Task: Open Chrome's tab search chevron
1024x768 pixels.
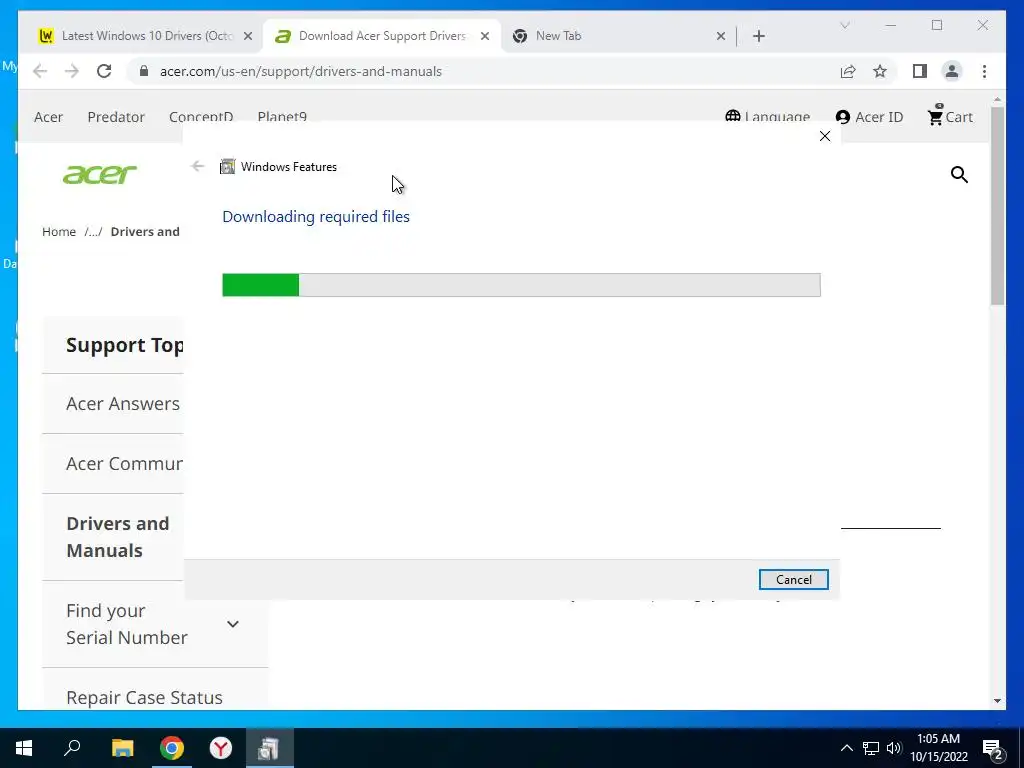Action: coord(844,25)
